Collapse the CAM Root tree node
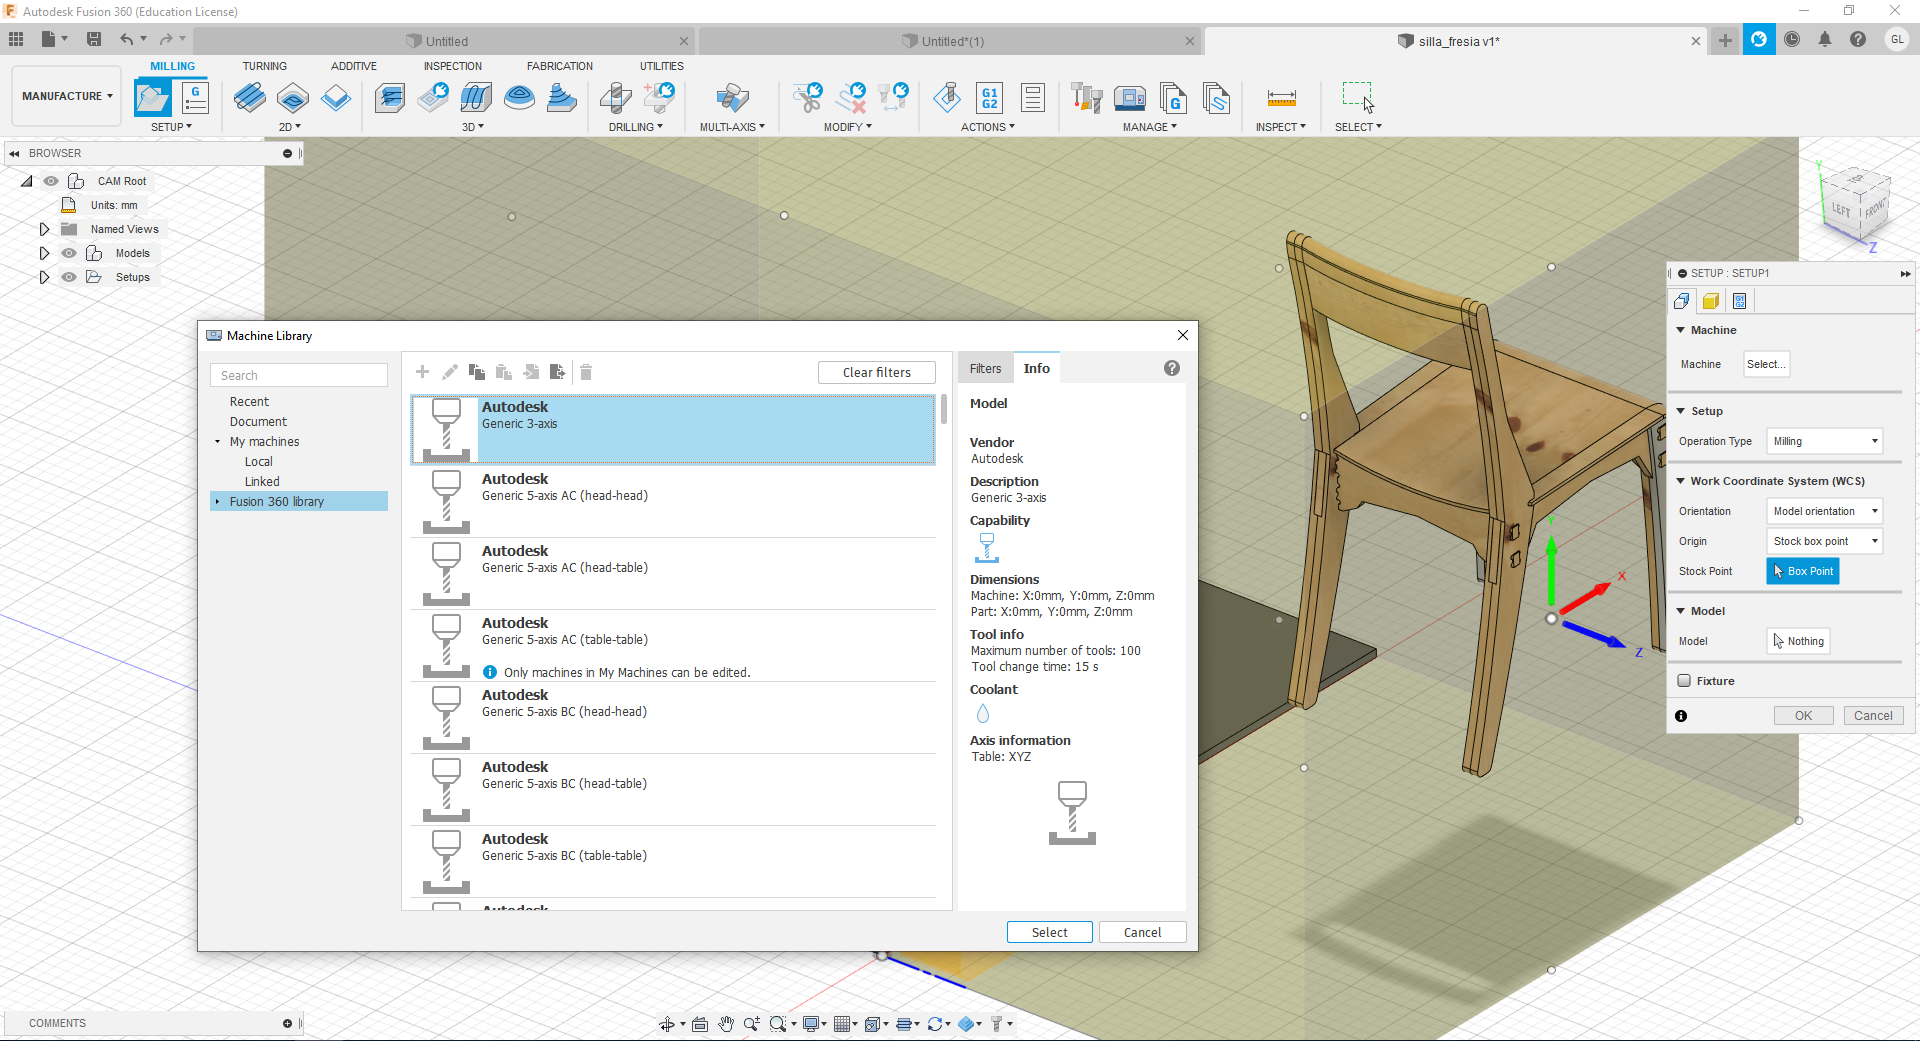 pyautogui.click(x=27, y=181)
